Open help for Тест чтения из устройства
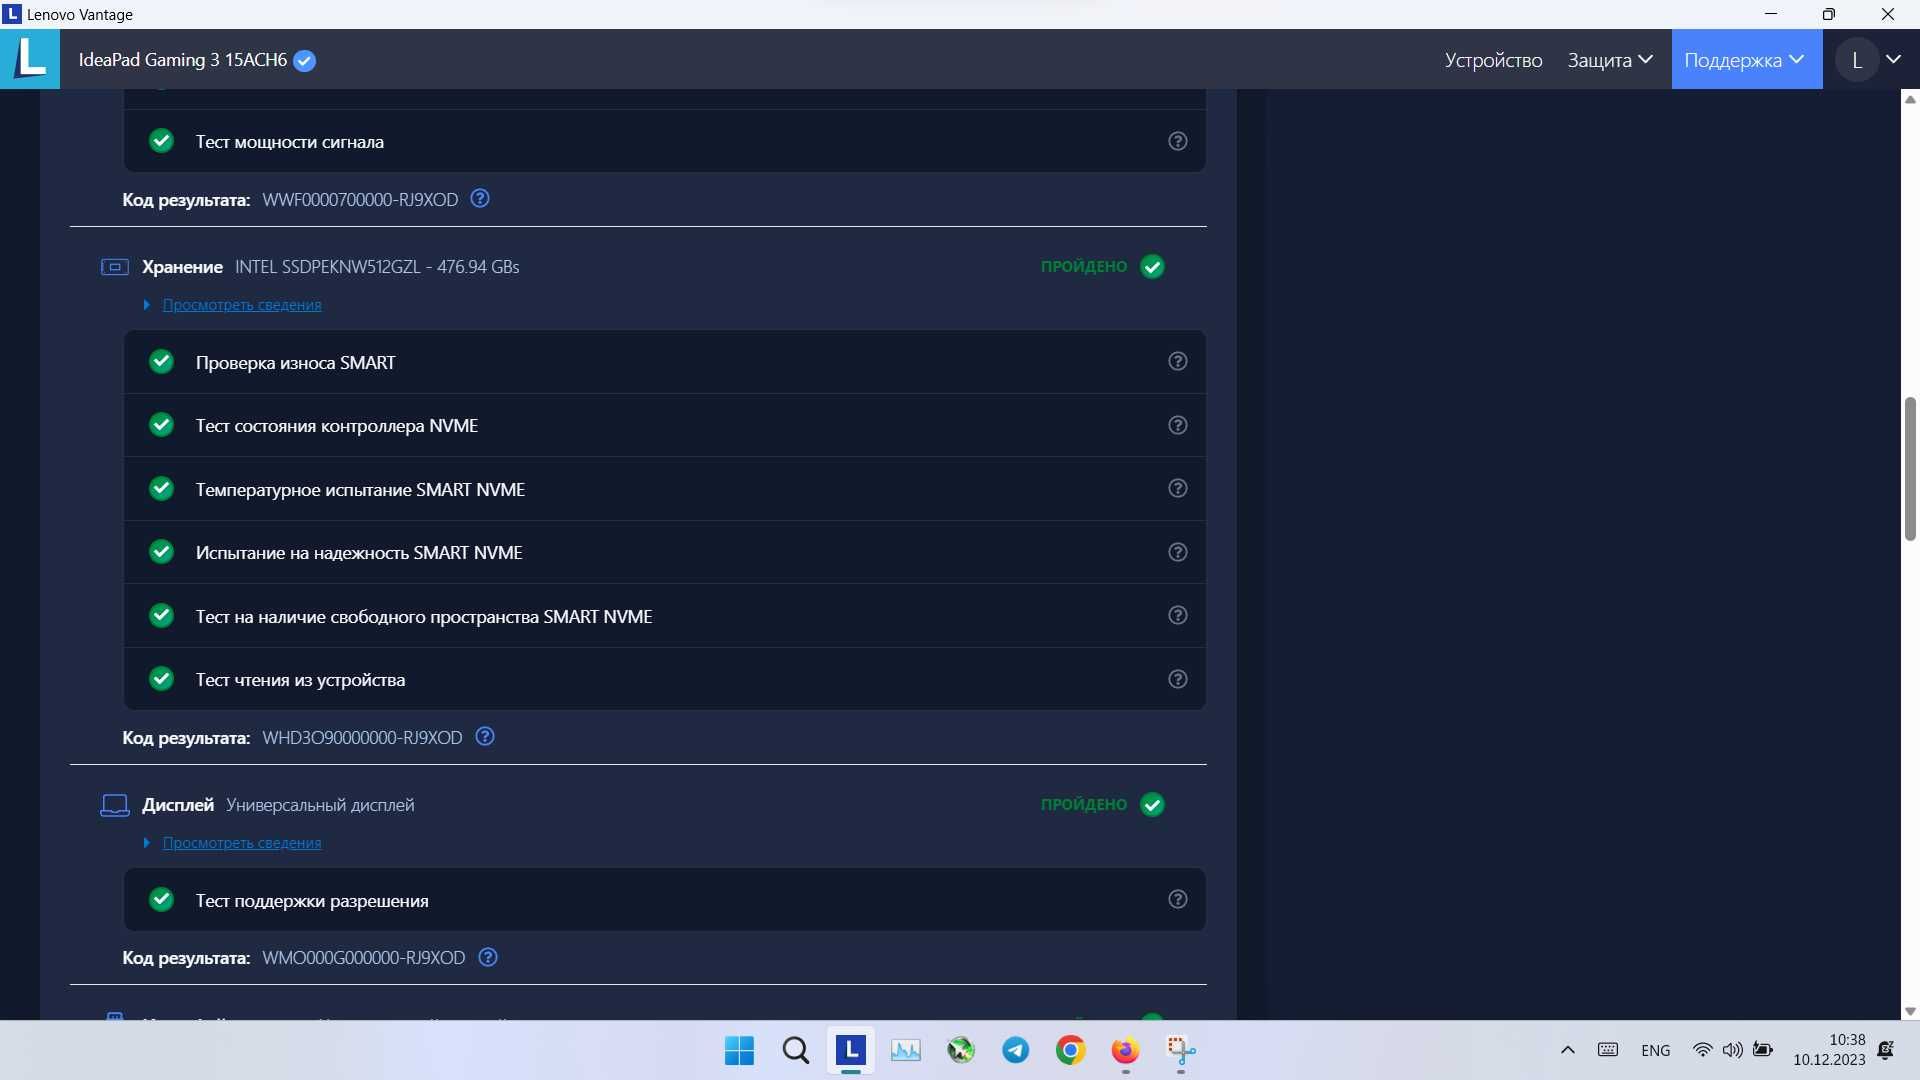The width and height of the screenshot is (1920, 1080). coord(1178,679)
